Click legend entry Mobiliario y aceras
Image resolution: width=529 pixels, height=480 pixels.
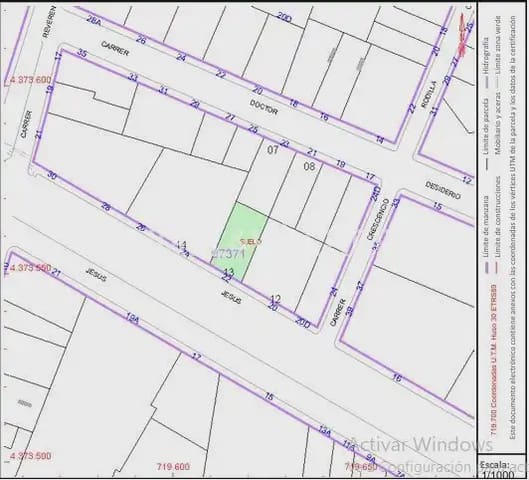click(498, 123)
